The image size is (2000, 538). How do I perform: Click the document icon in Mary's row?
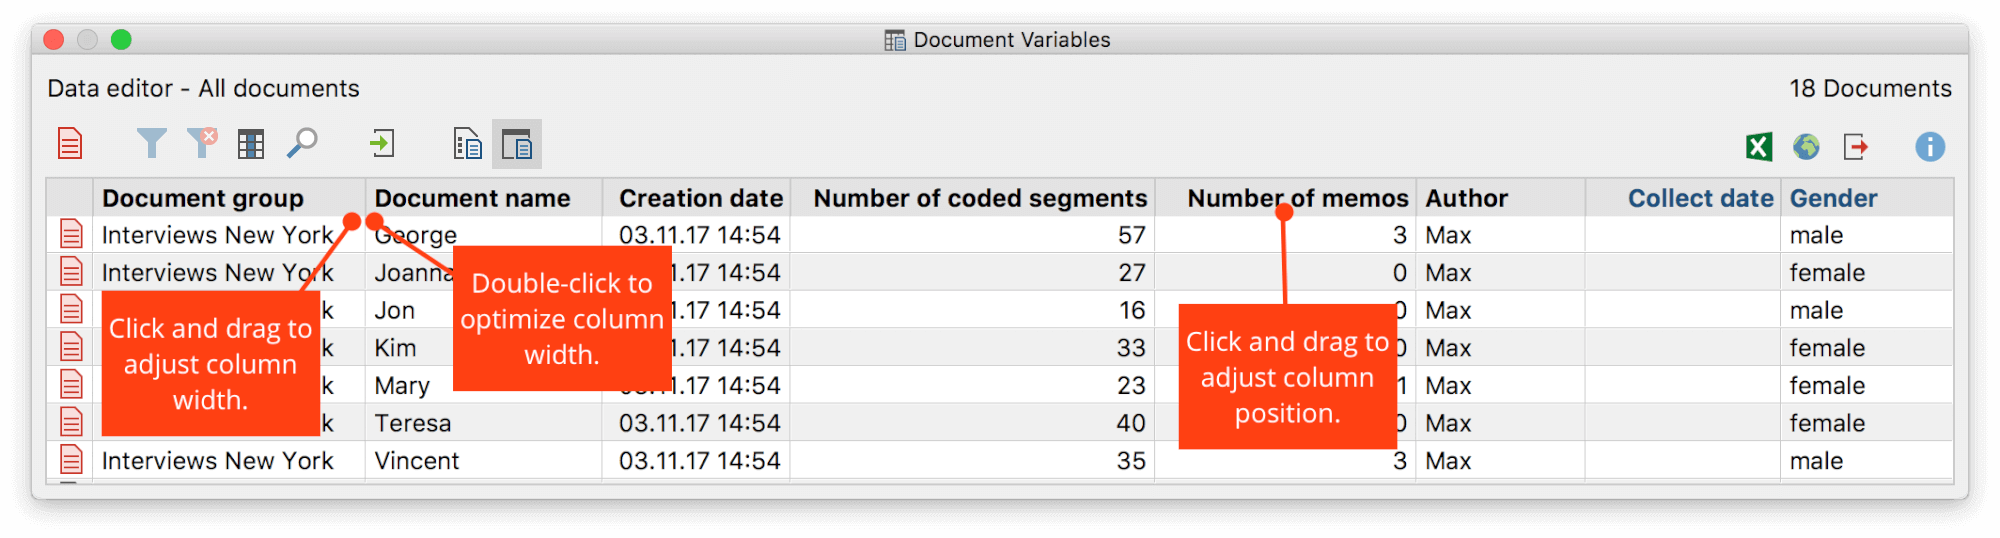click(x=71, y=385)
